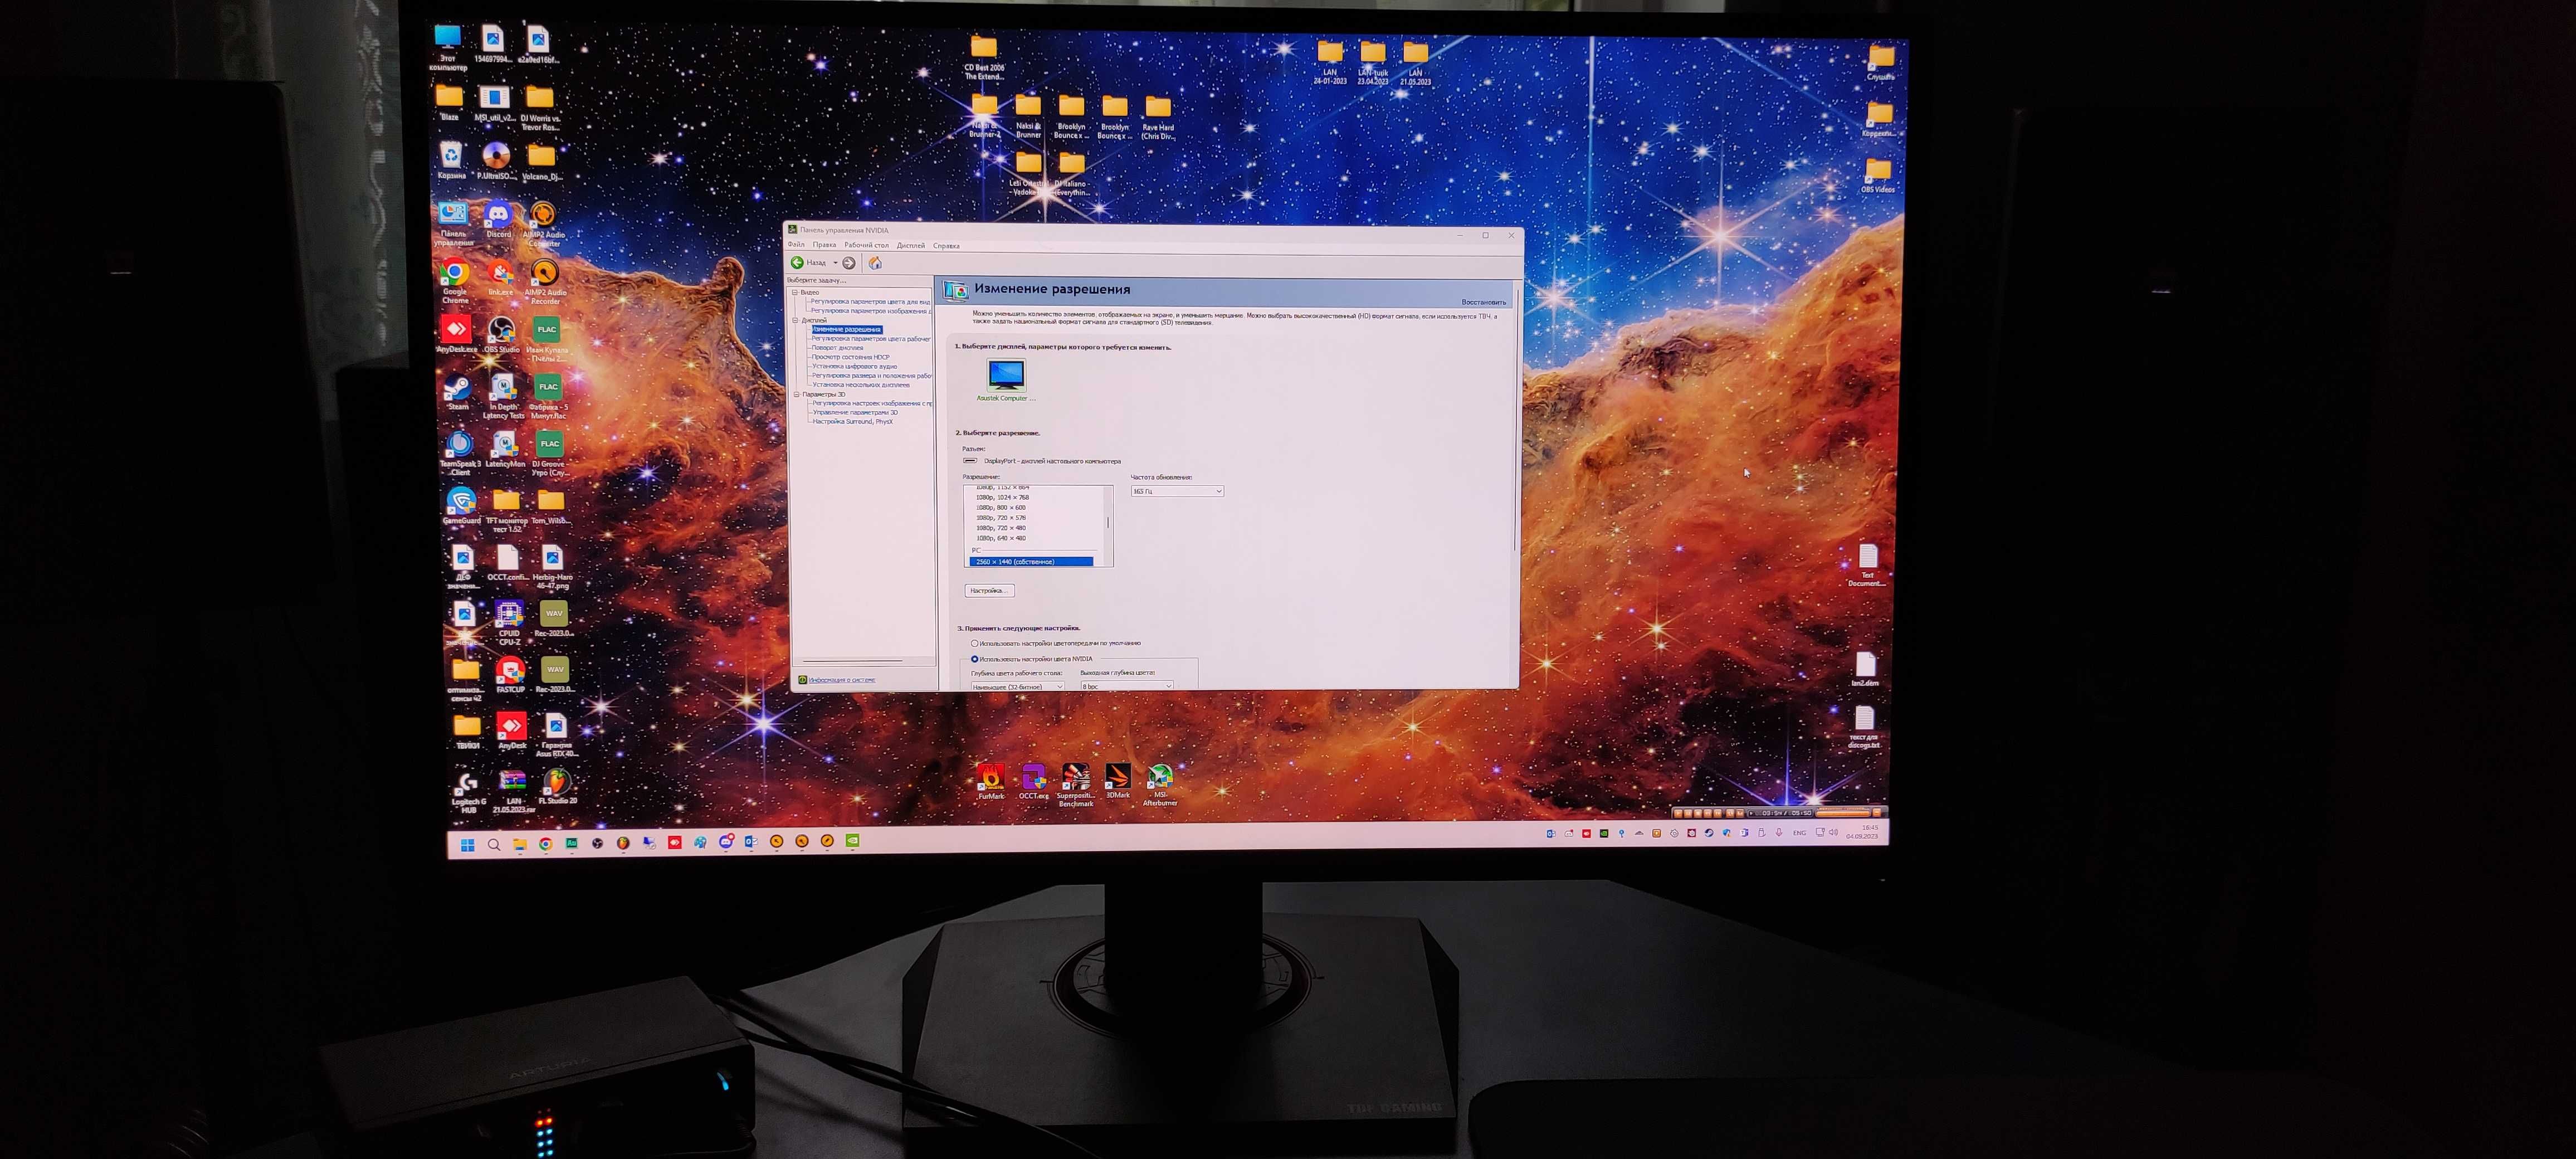Collapse the Дисплей tree node
Screen dimensions: 2576x1159
coord(796,320)
